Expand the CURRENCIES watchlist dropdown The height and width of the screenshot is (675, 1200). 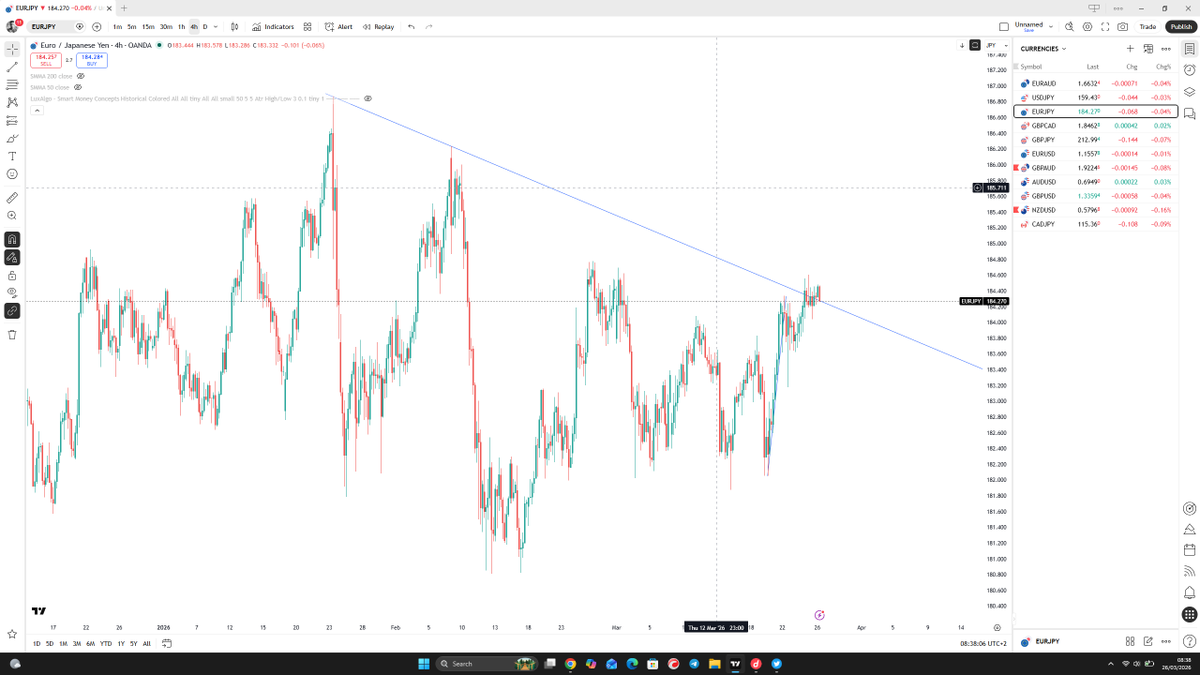1043,48
